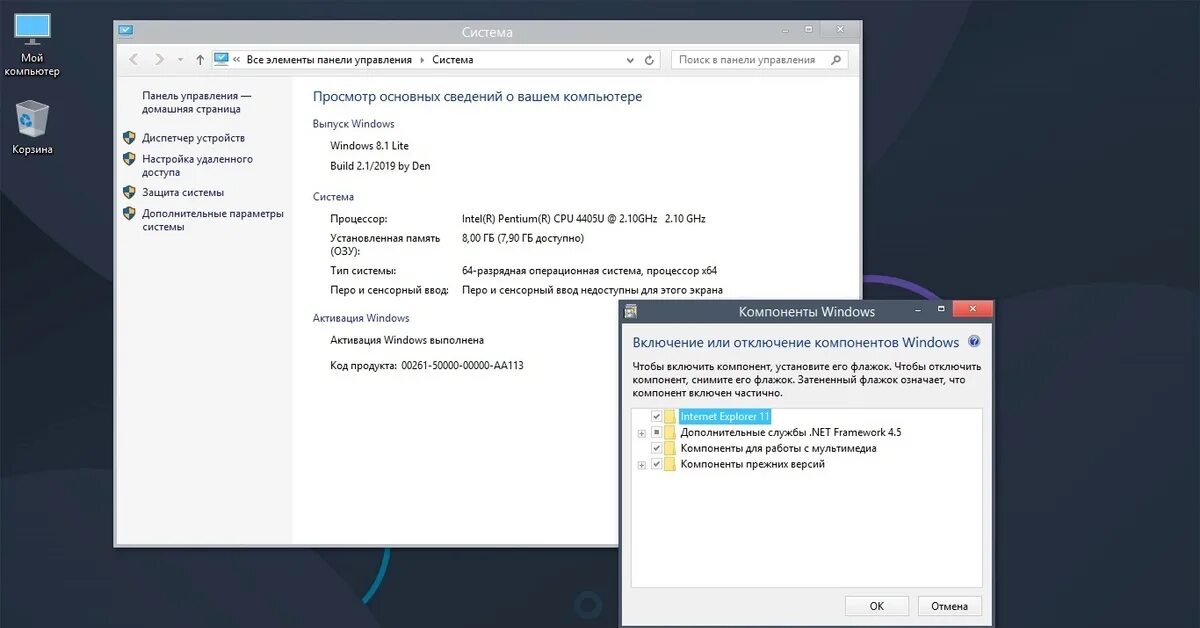Go forward with the right arrow
Viewport: 1200px width, 628px height.
click(x=160, y=60)
